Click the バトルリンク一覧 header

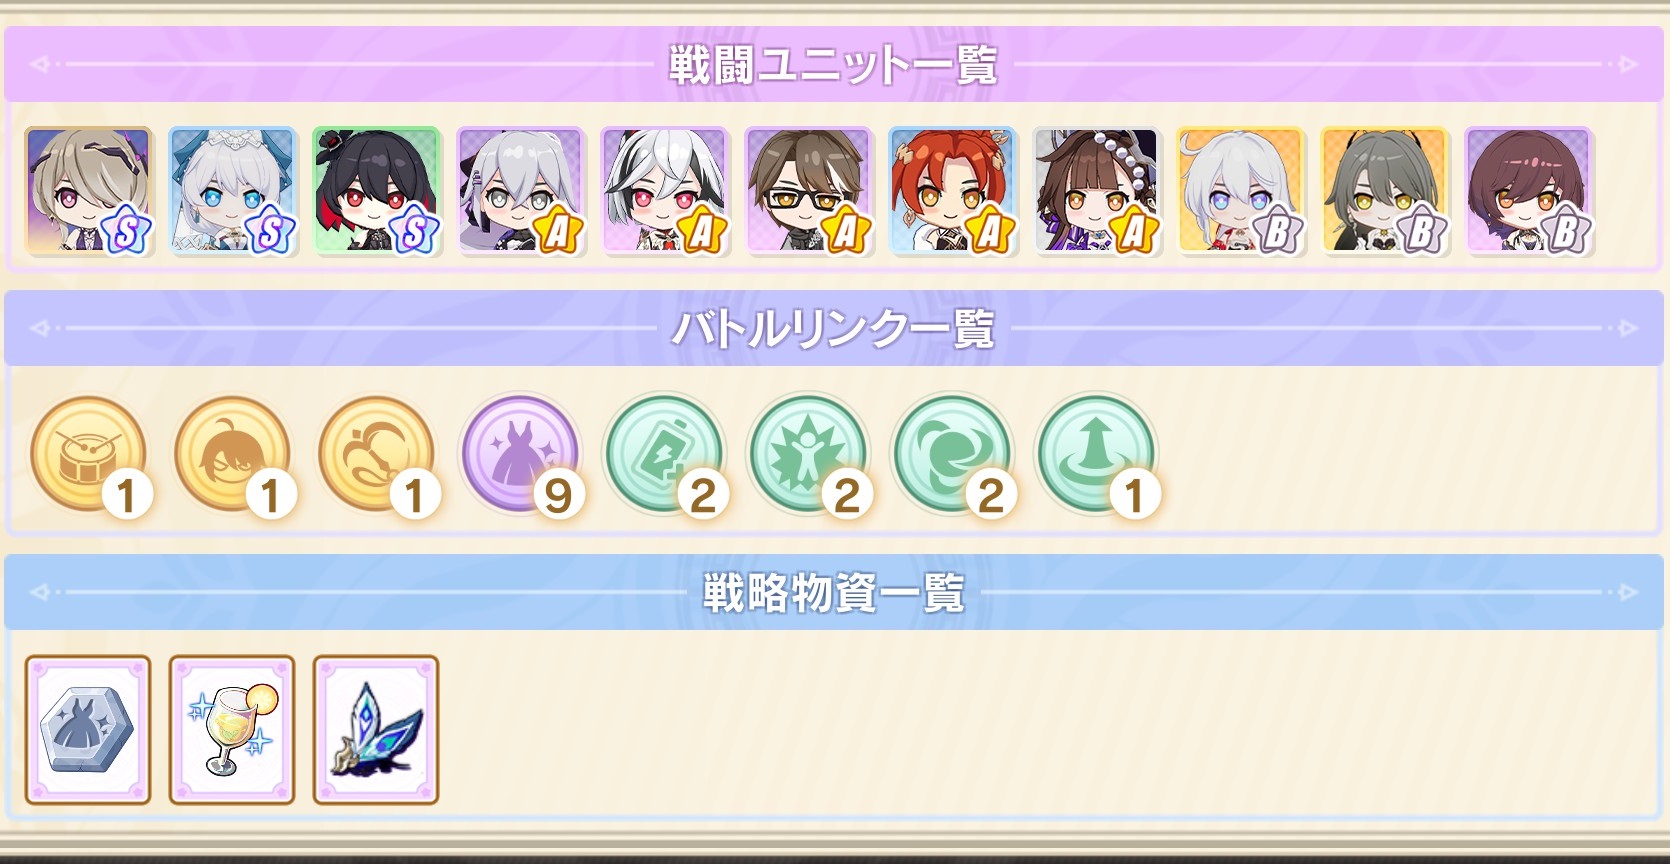pyautogui.click(x=834, y=329)
